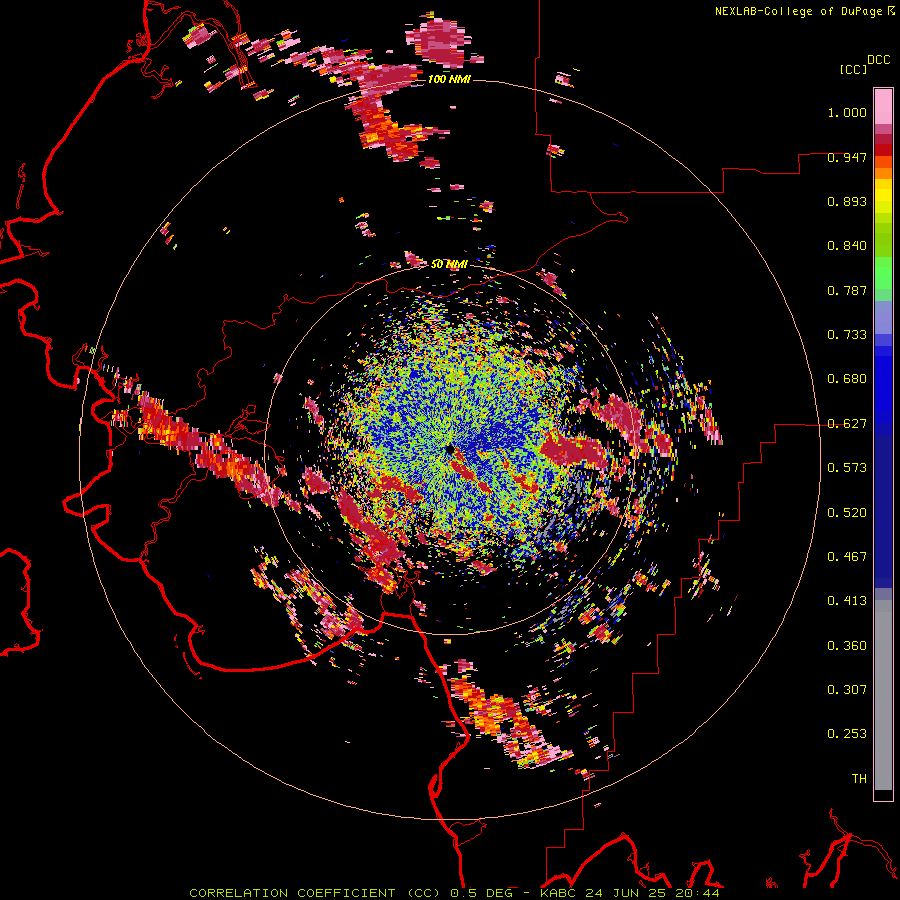Click the 50 NMI range ring label
Image resolution: width=900 pixels, height=900 pixels.
(x=449, y=264)
